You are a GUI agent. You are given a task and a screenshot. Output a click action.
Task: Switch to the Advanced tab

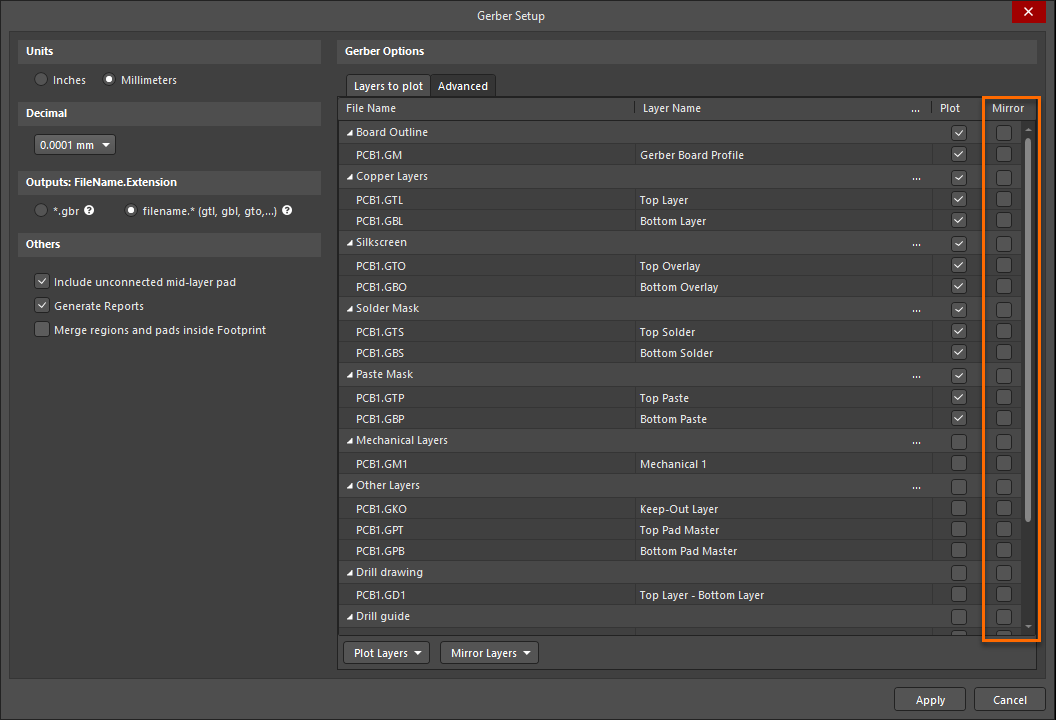(463, 86)
